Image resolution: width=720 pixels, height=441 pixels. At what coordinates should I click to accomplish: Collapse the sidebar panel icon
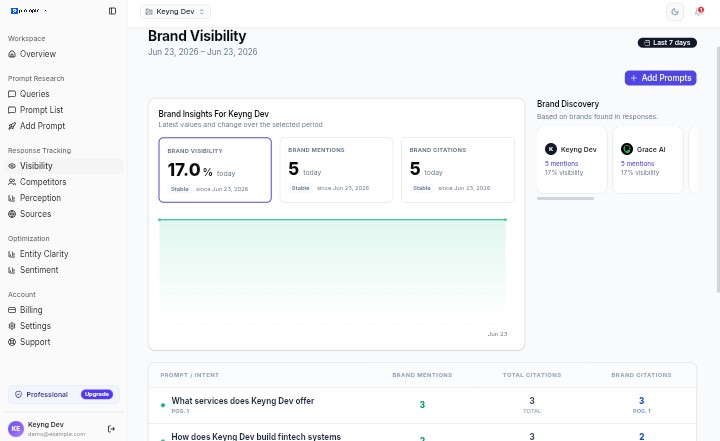click(x=112, y=11)
